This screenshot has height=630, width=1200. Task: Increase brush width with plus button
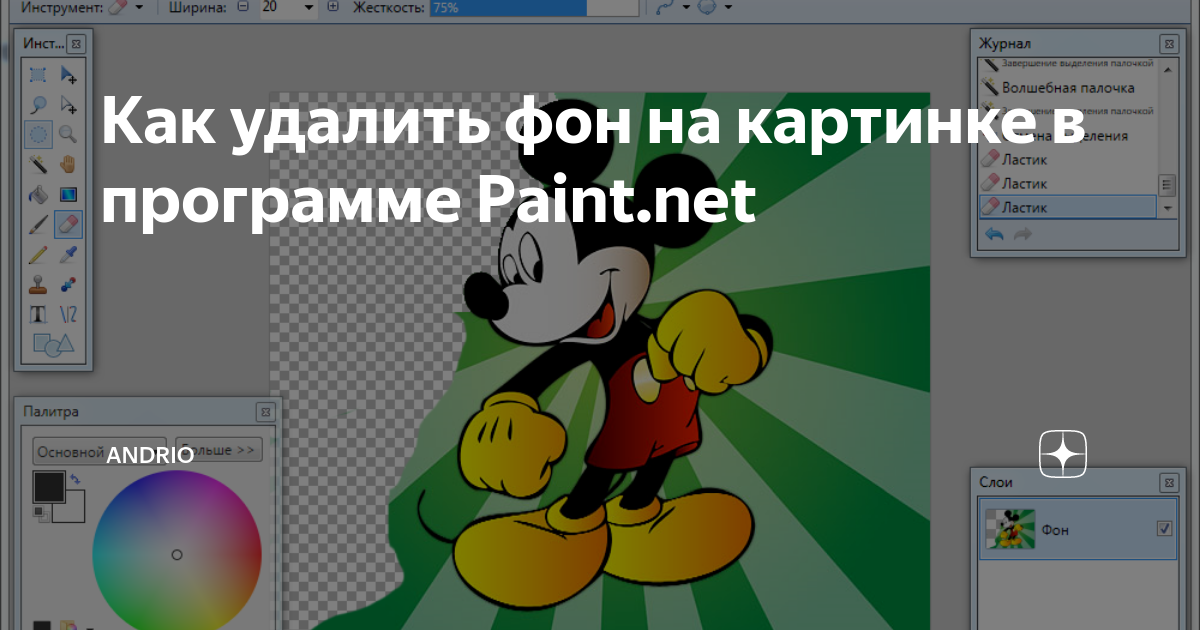coord(332,7)
